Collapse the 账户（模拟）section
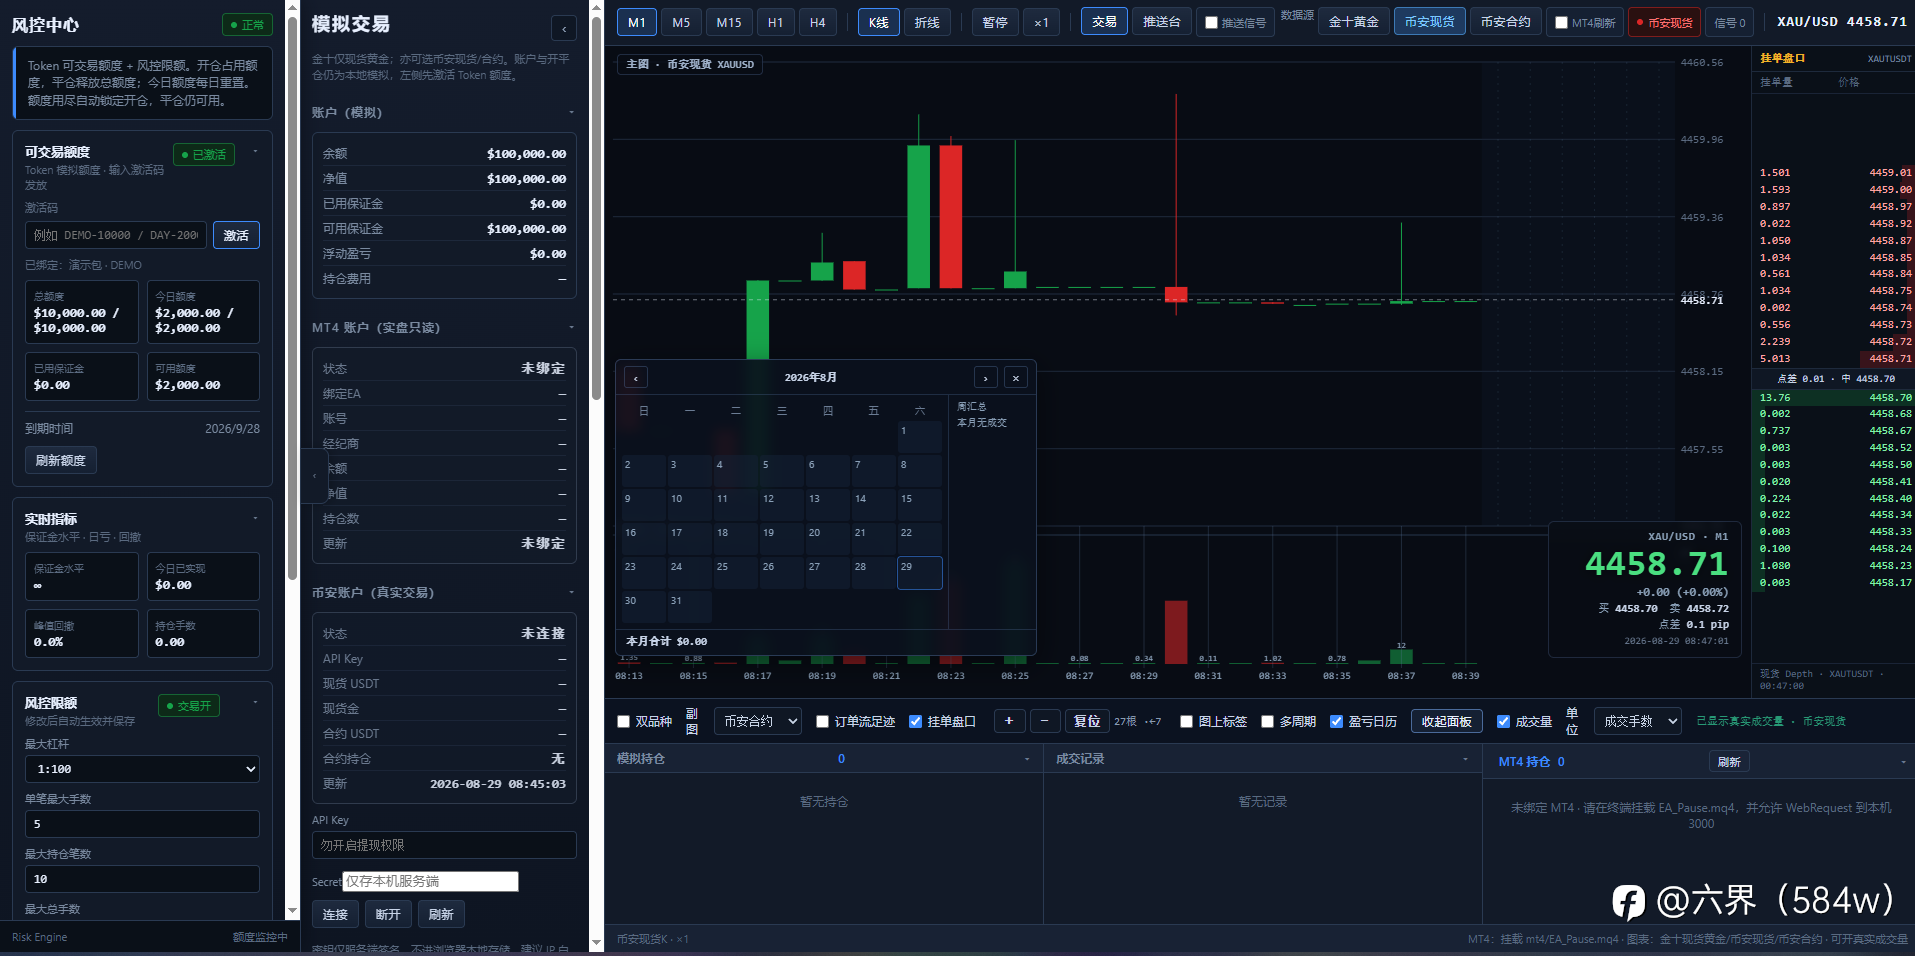The image size is (1915, 956). click(x=571, y=112)
